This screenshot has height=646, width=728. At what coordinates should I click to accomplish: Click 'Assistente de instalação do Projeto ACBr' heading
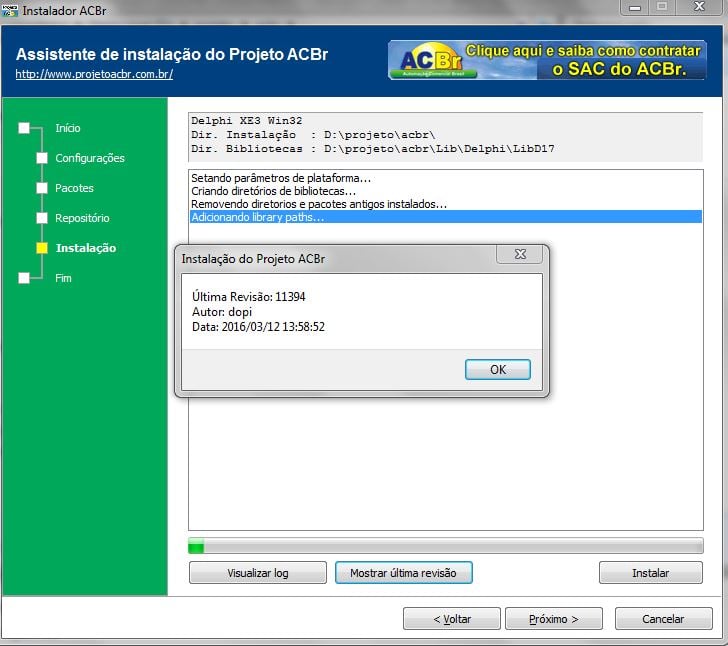[x=172, y=54]
